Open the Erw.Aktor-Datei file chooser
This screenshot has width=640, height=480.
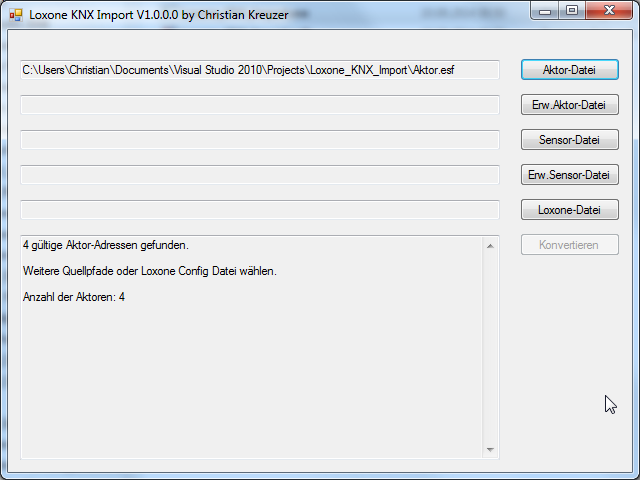569,105
